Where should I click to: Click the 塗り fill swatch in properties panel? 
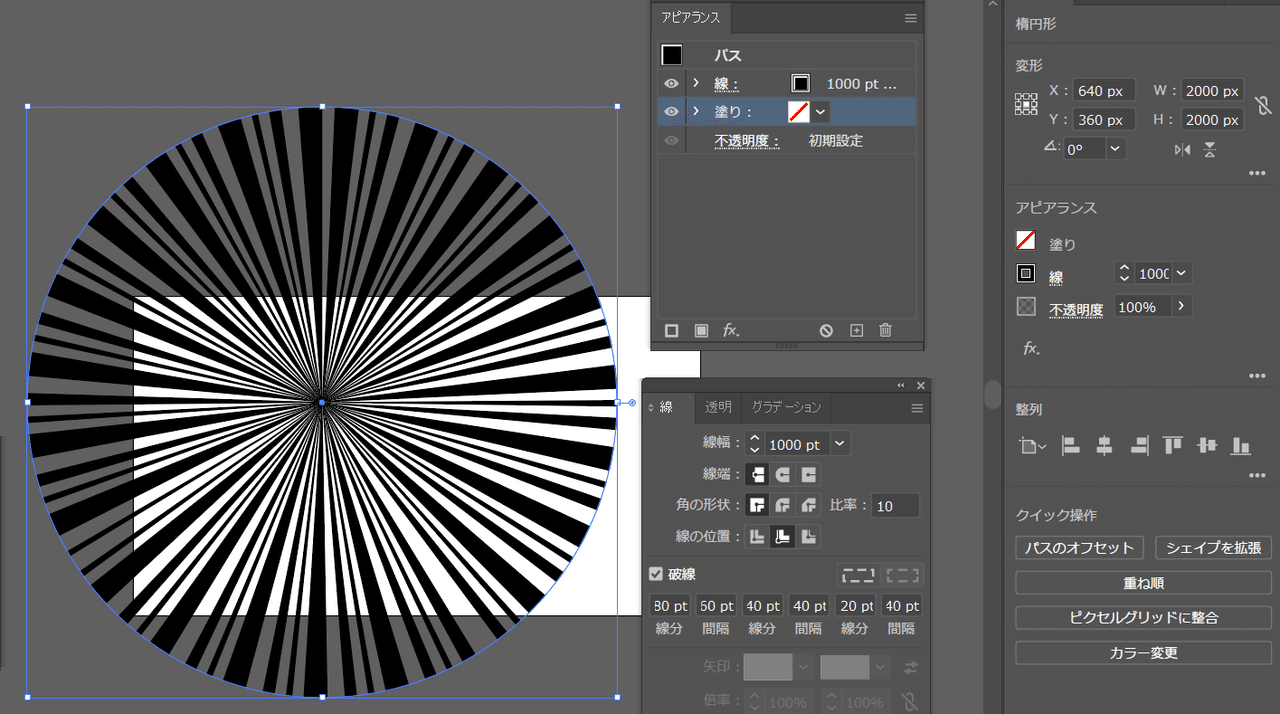(x=1025, y=241)
